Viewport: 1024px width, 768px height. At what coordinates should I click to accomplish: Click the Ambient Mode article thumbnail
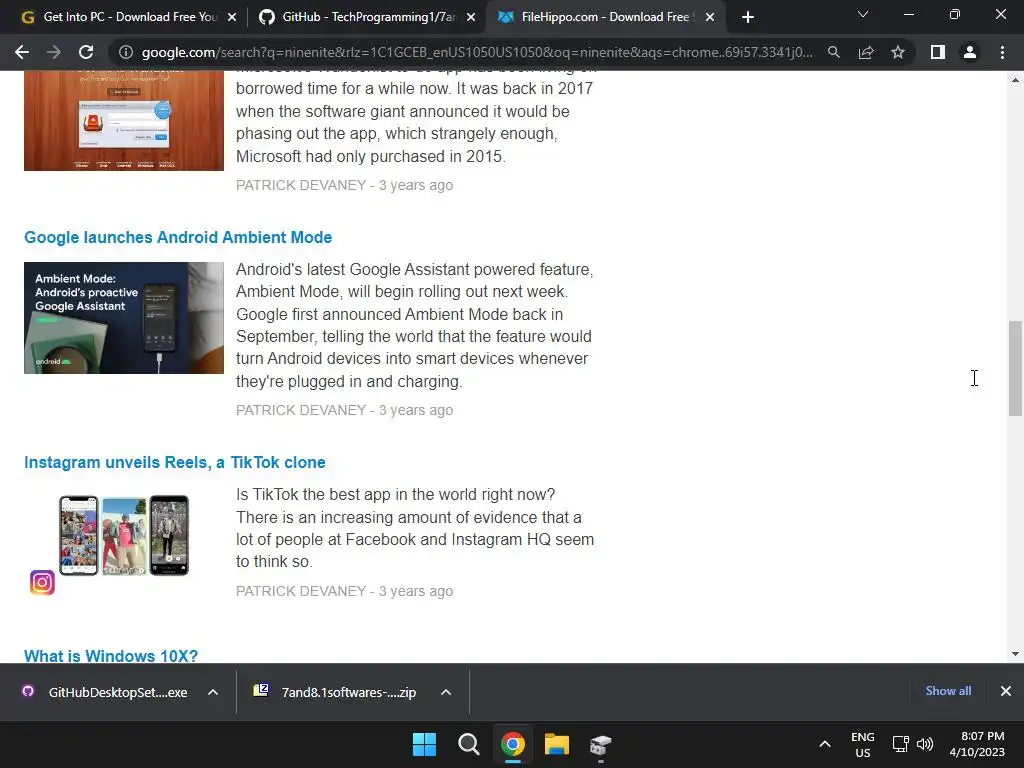click(124, 318)
